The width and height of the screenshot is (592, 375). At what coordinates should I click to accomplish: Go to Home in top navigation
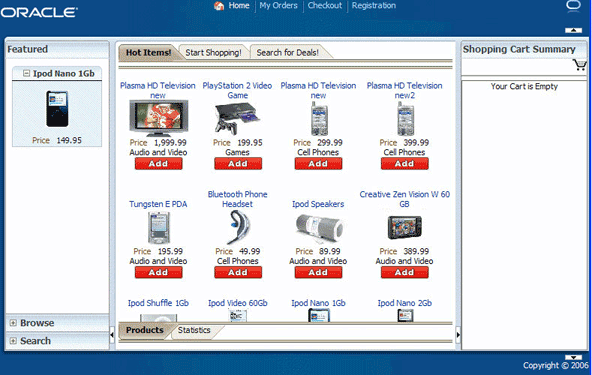coord(239,6)
